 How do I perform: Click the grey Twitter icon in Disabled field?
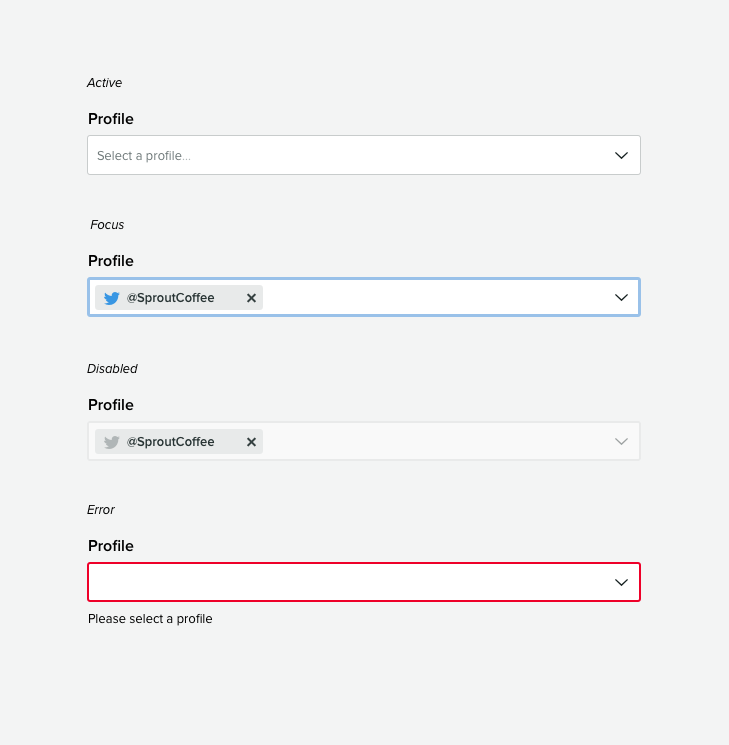point(112,442)
